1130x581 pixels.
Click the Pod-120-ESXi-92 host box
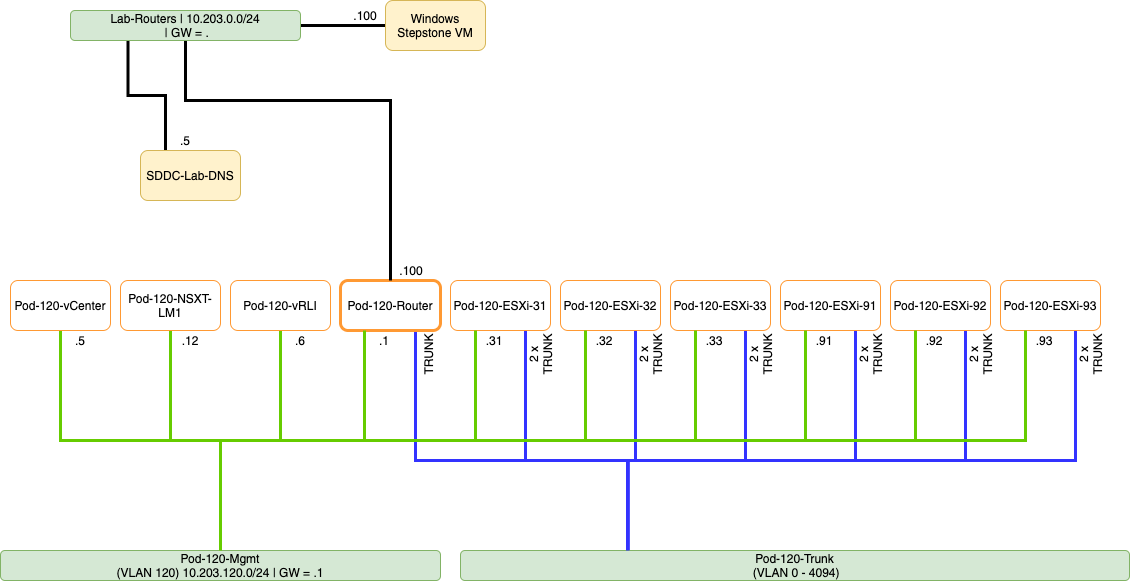[x=940, y=305]
